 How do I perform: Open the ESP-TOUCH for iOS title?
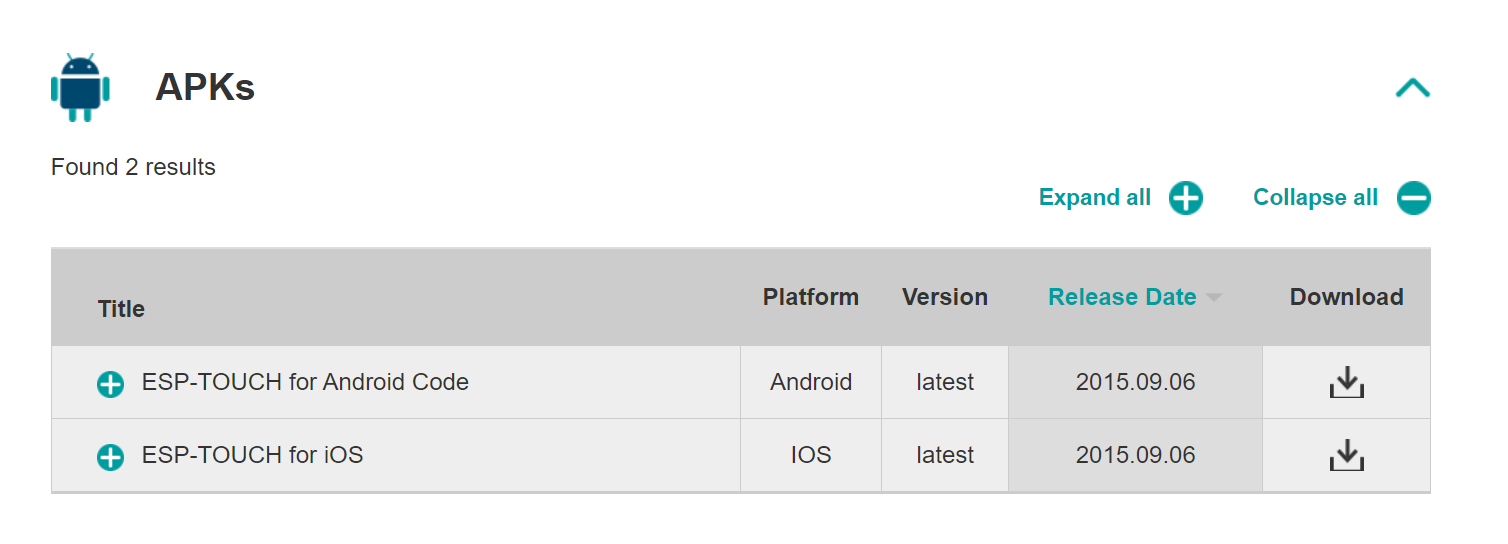(x=252, y=455)
